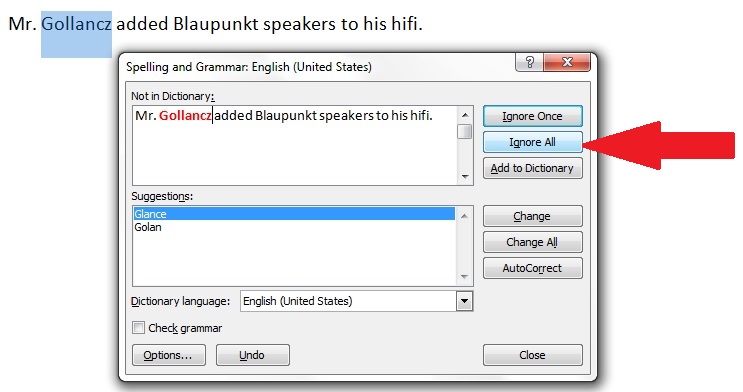This screenshot has width=743, height=392.
Task: Enable the Check grammar checkbox
Action: coord(138,328)
